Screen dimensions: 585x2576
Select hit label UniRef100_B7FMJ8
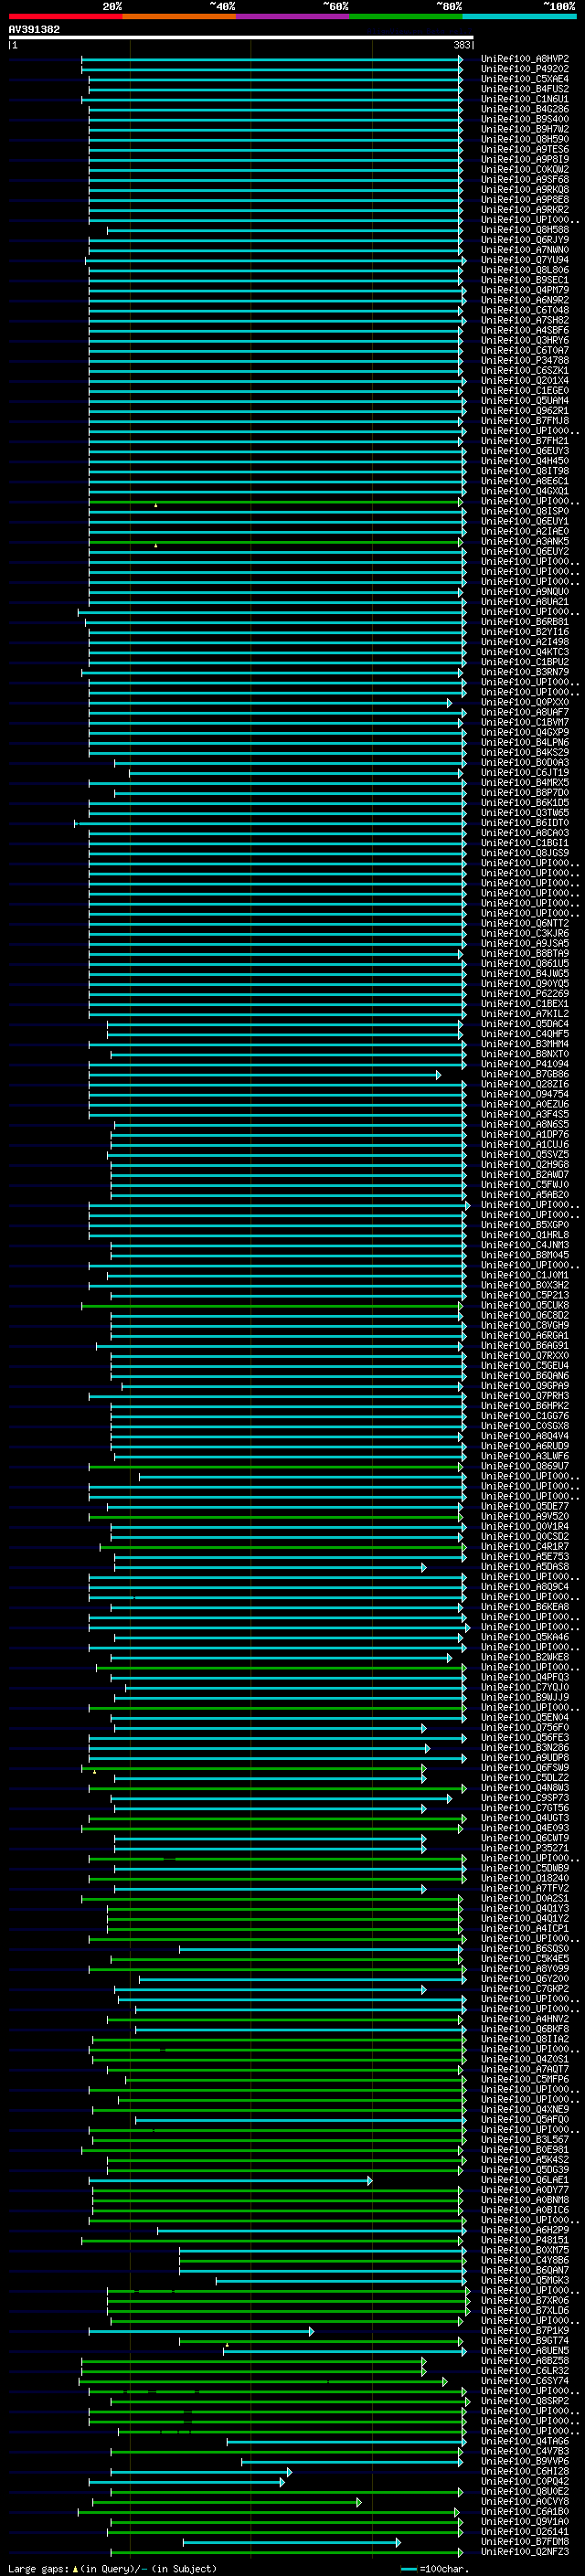[525, 421]
